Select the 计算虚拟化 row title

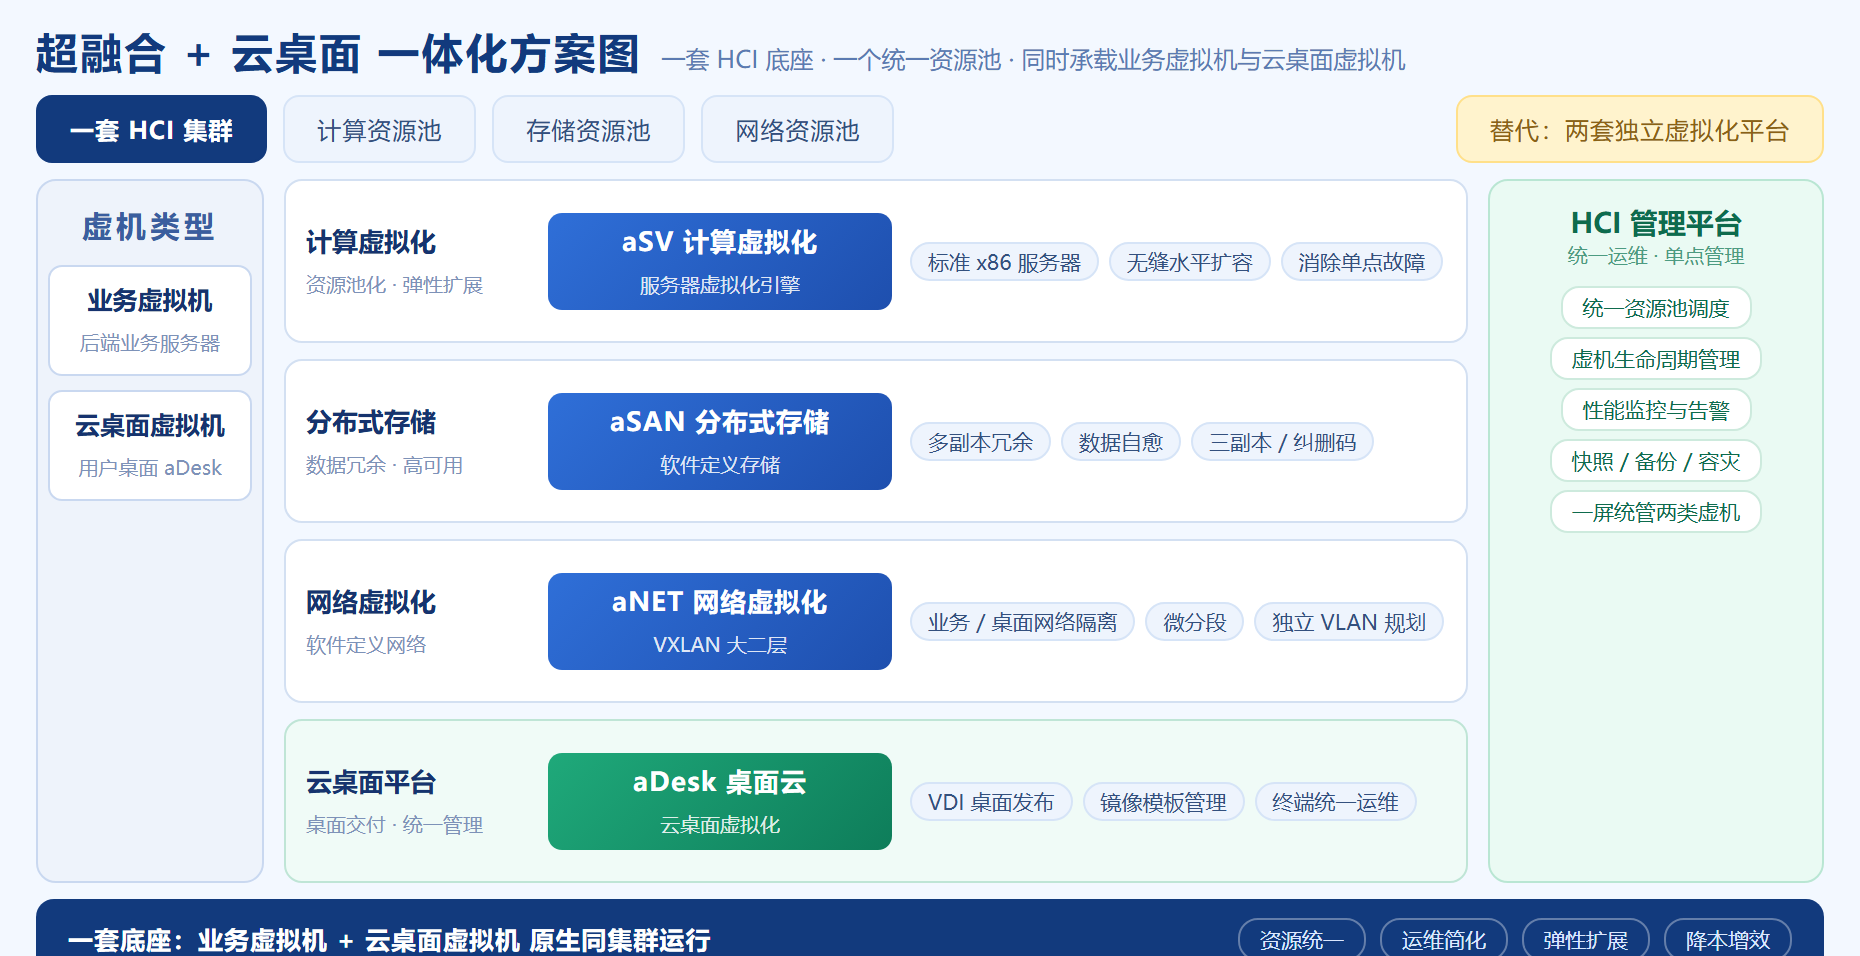click(371, 242)
